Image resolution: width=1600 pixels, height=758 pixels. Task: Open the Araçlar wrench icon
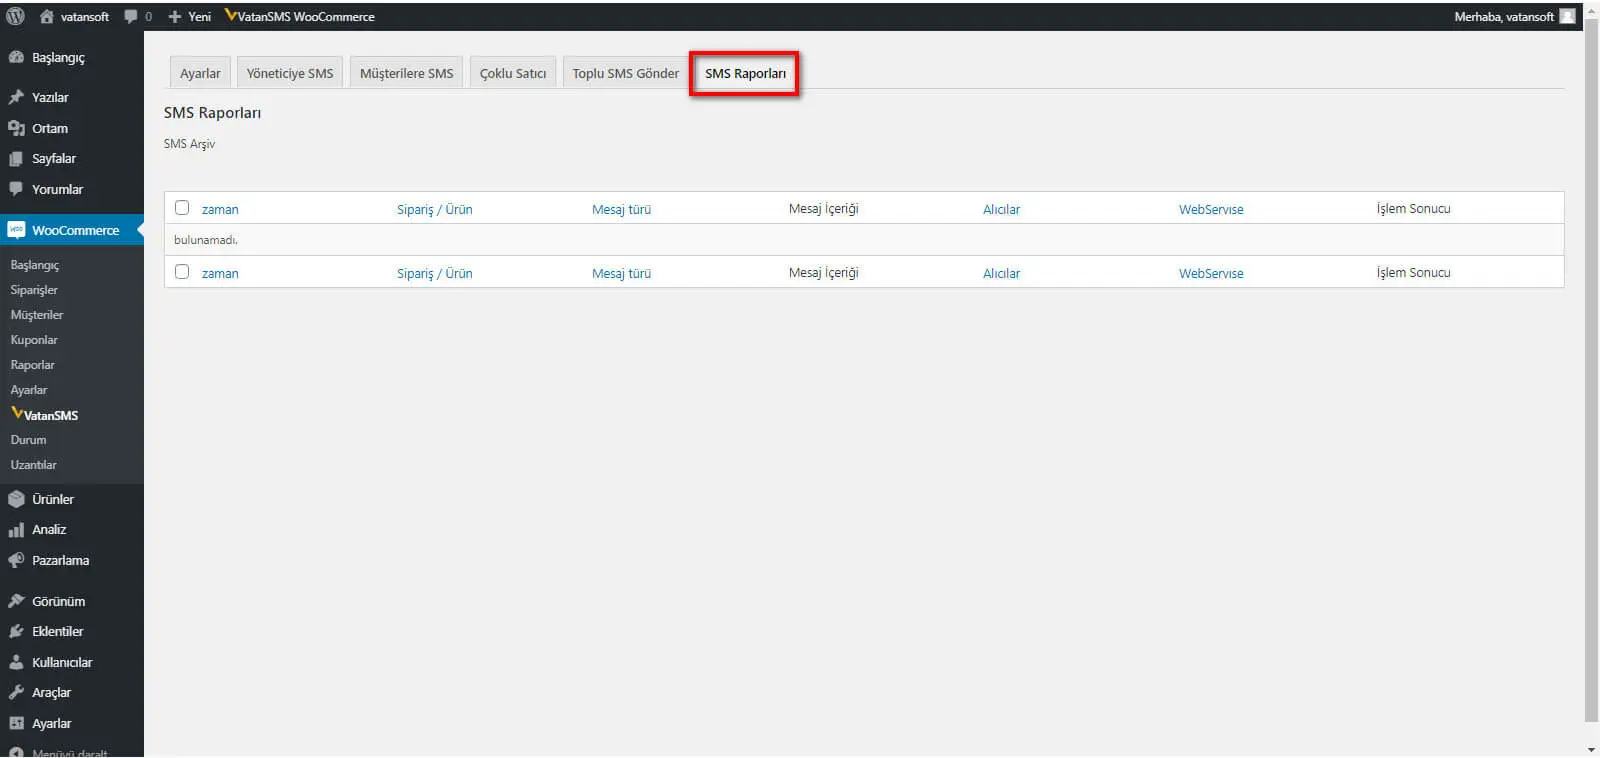point(16,692)
